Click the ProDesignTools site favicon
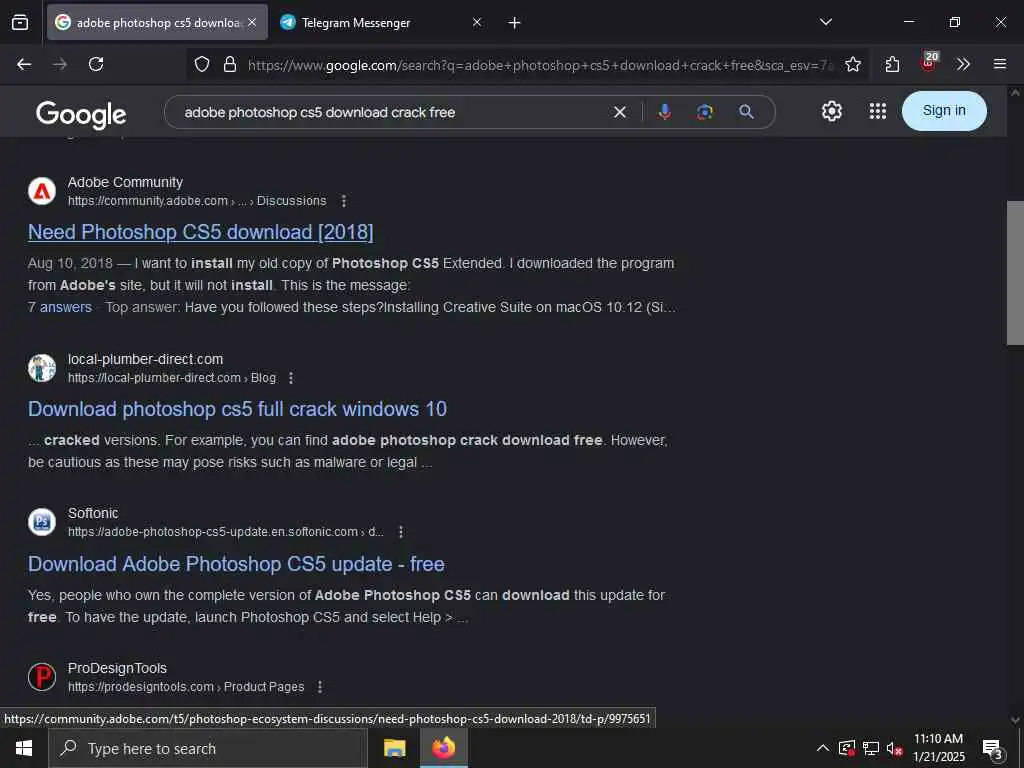1024x768 pixels. coord(42,677)
